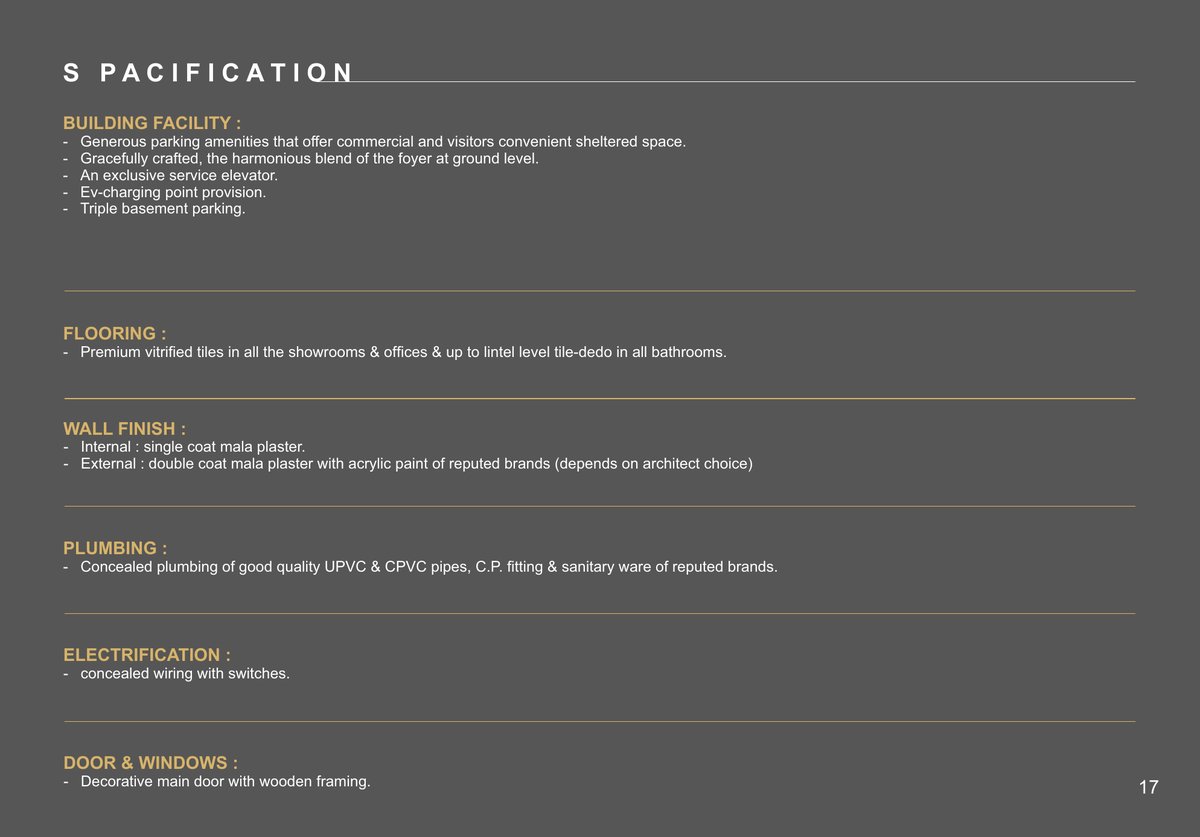
Task: Select the exclusive service elevator text
Action: pos(179,176)
